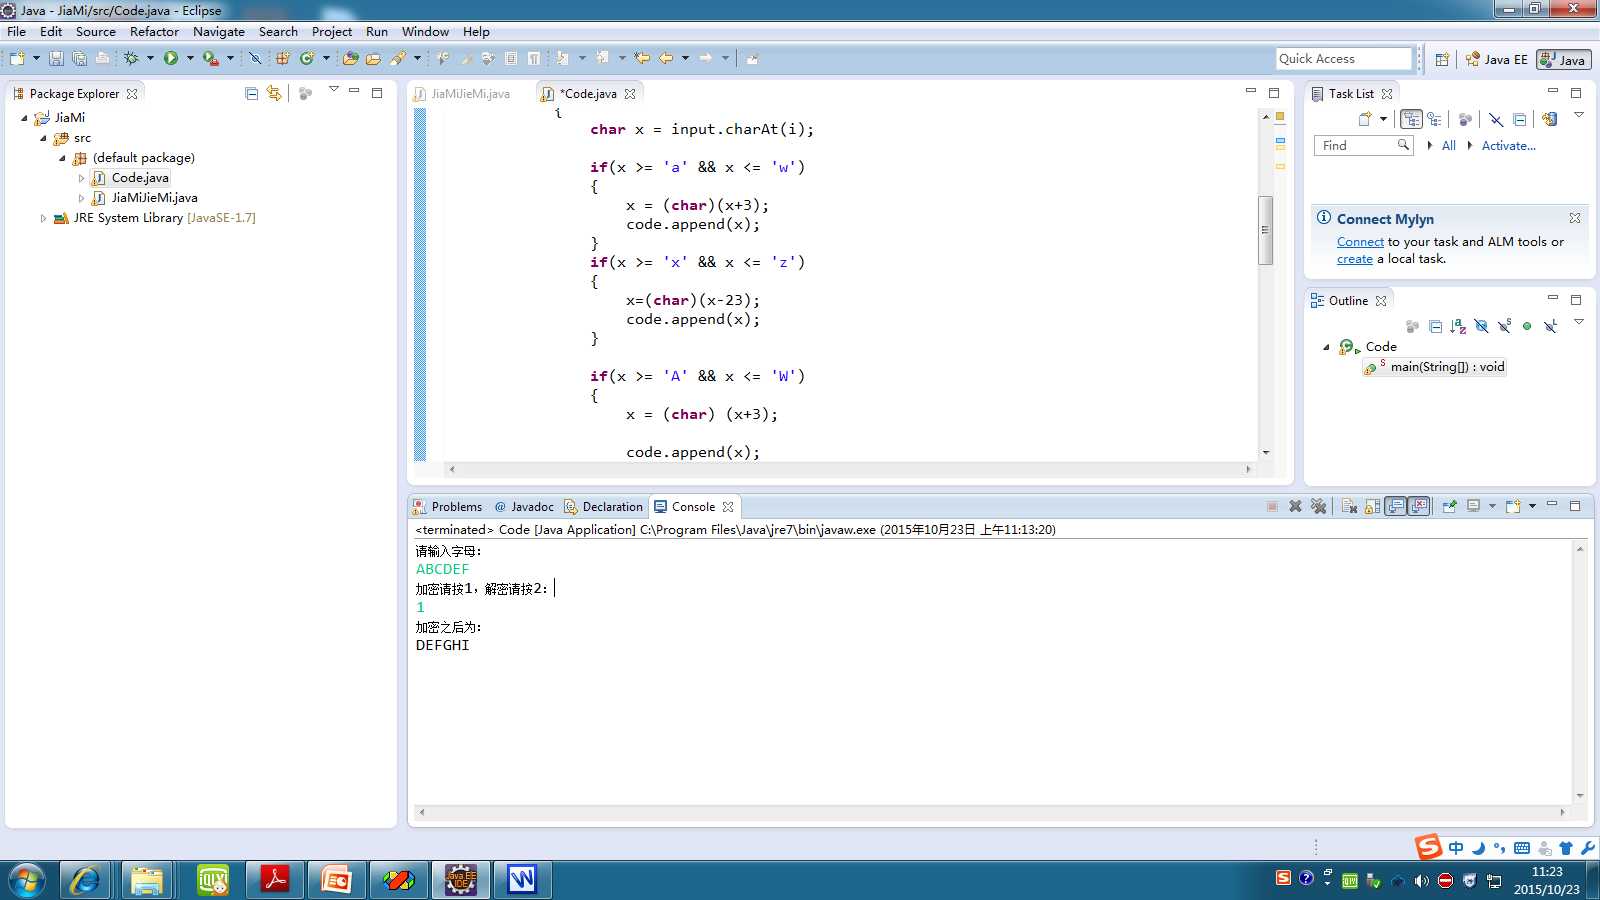Screen dimensions: 1600x900
Task: Click the Synchronize Changed icon in Task List
Action: pyautogui.click(x=1549, y=119)
